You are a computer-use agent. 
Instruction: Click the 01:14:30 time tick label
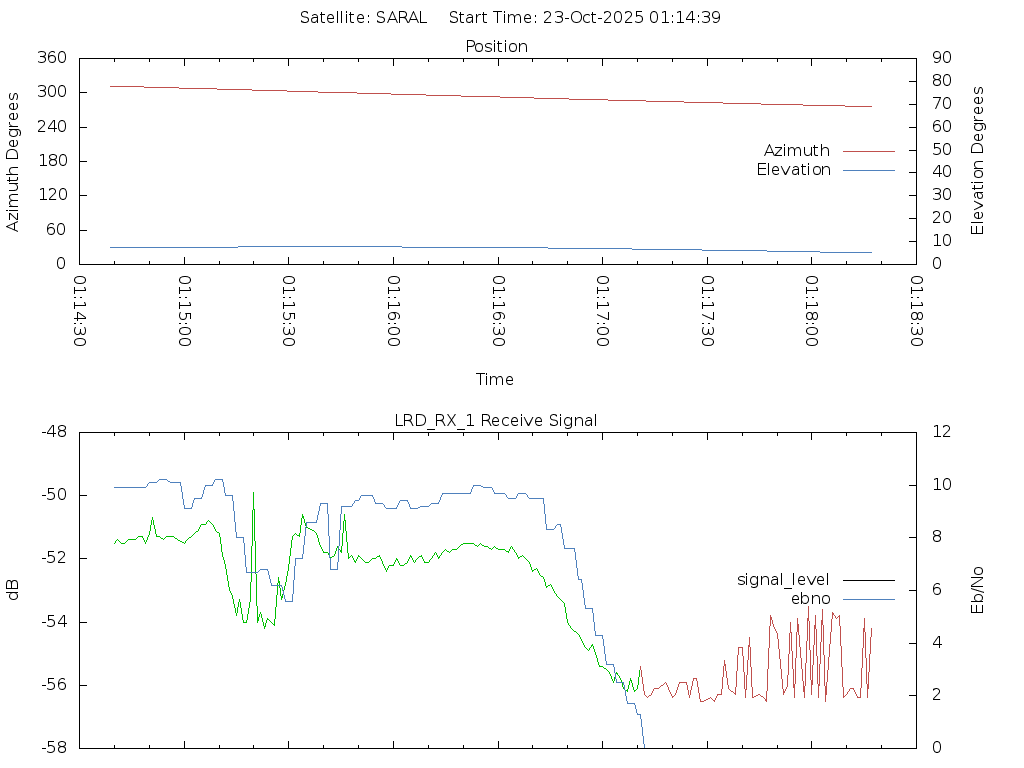[x=80, y=311]
